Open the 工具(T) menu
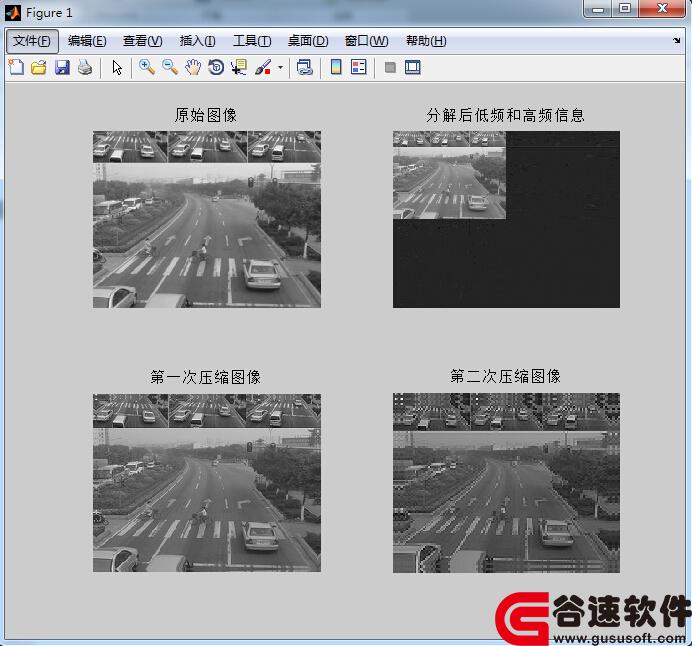Viewport: 692px width, 646px height. pyautogui.click(x=252, y=41)
